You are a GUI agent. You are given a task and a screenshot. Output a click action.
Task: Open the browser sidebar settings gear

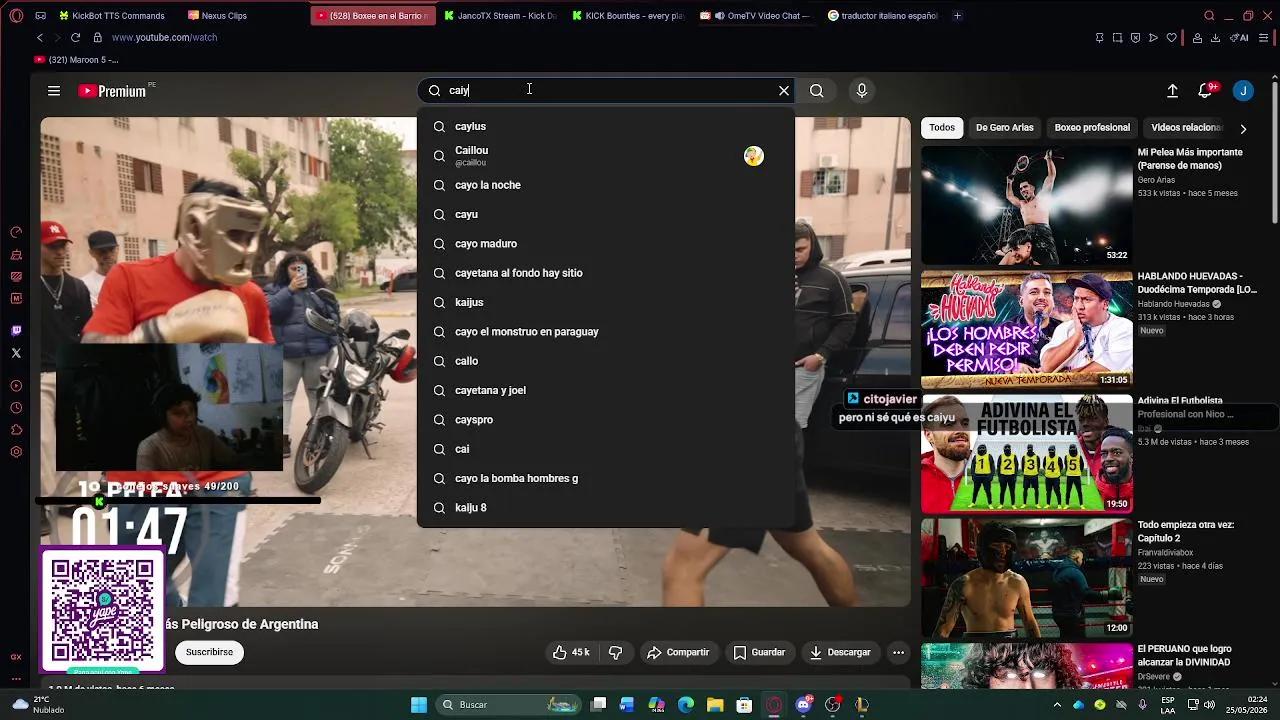pyautogui.click(x=16, y=452)
